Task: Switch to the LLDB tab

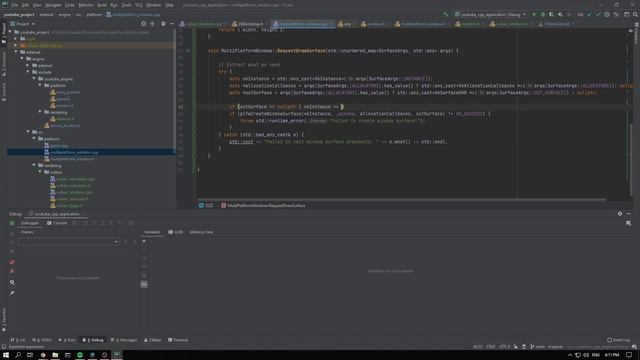Action: (176, 232)
